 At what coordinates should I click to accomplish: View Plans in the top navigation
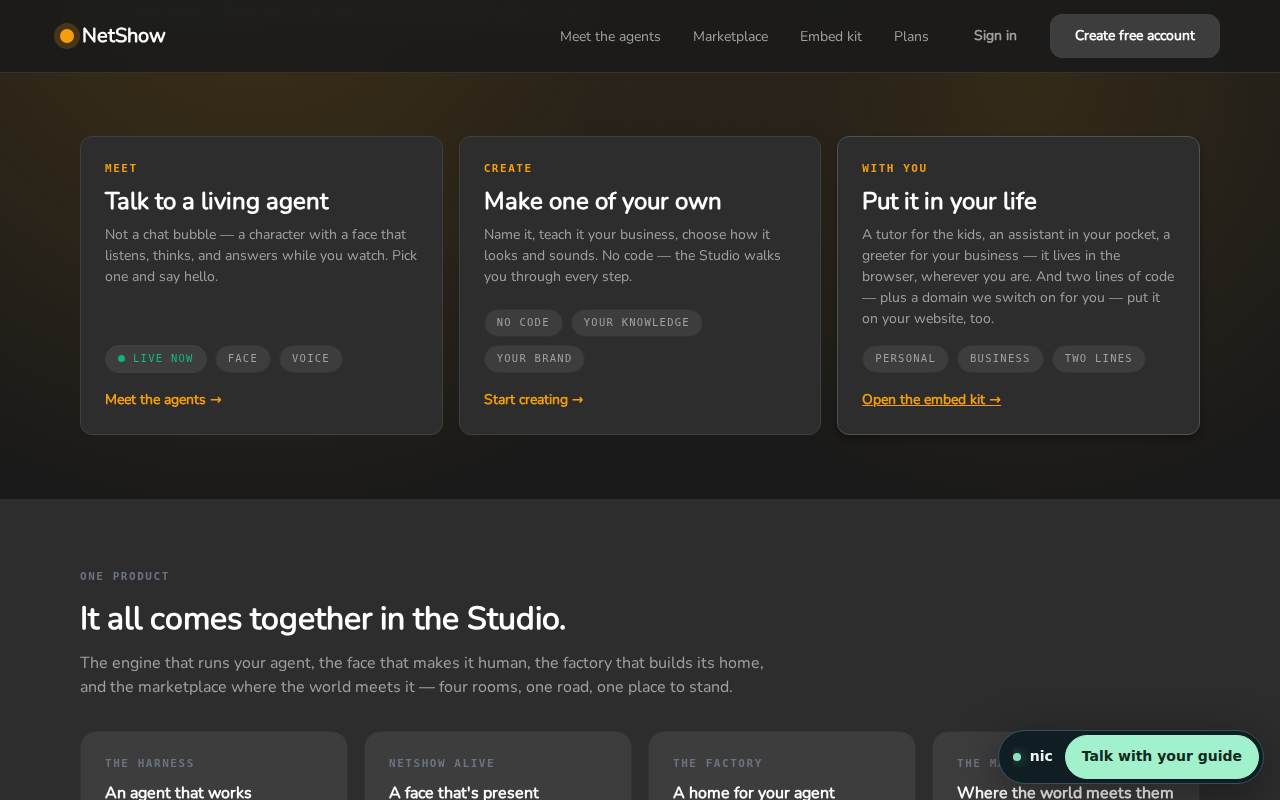click(911, 36)
